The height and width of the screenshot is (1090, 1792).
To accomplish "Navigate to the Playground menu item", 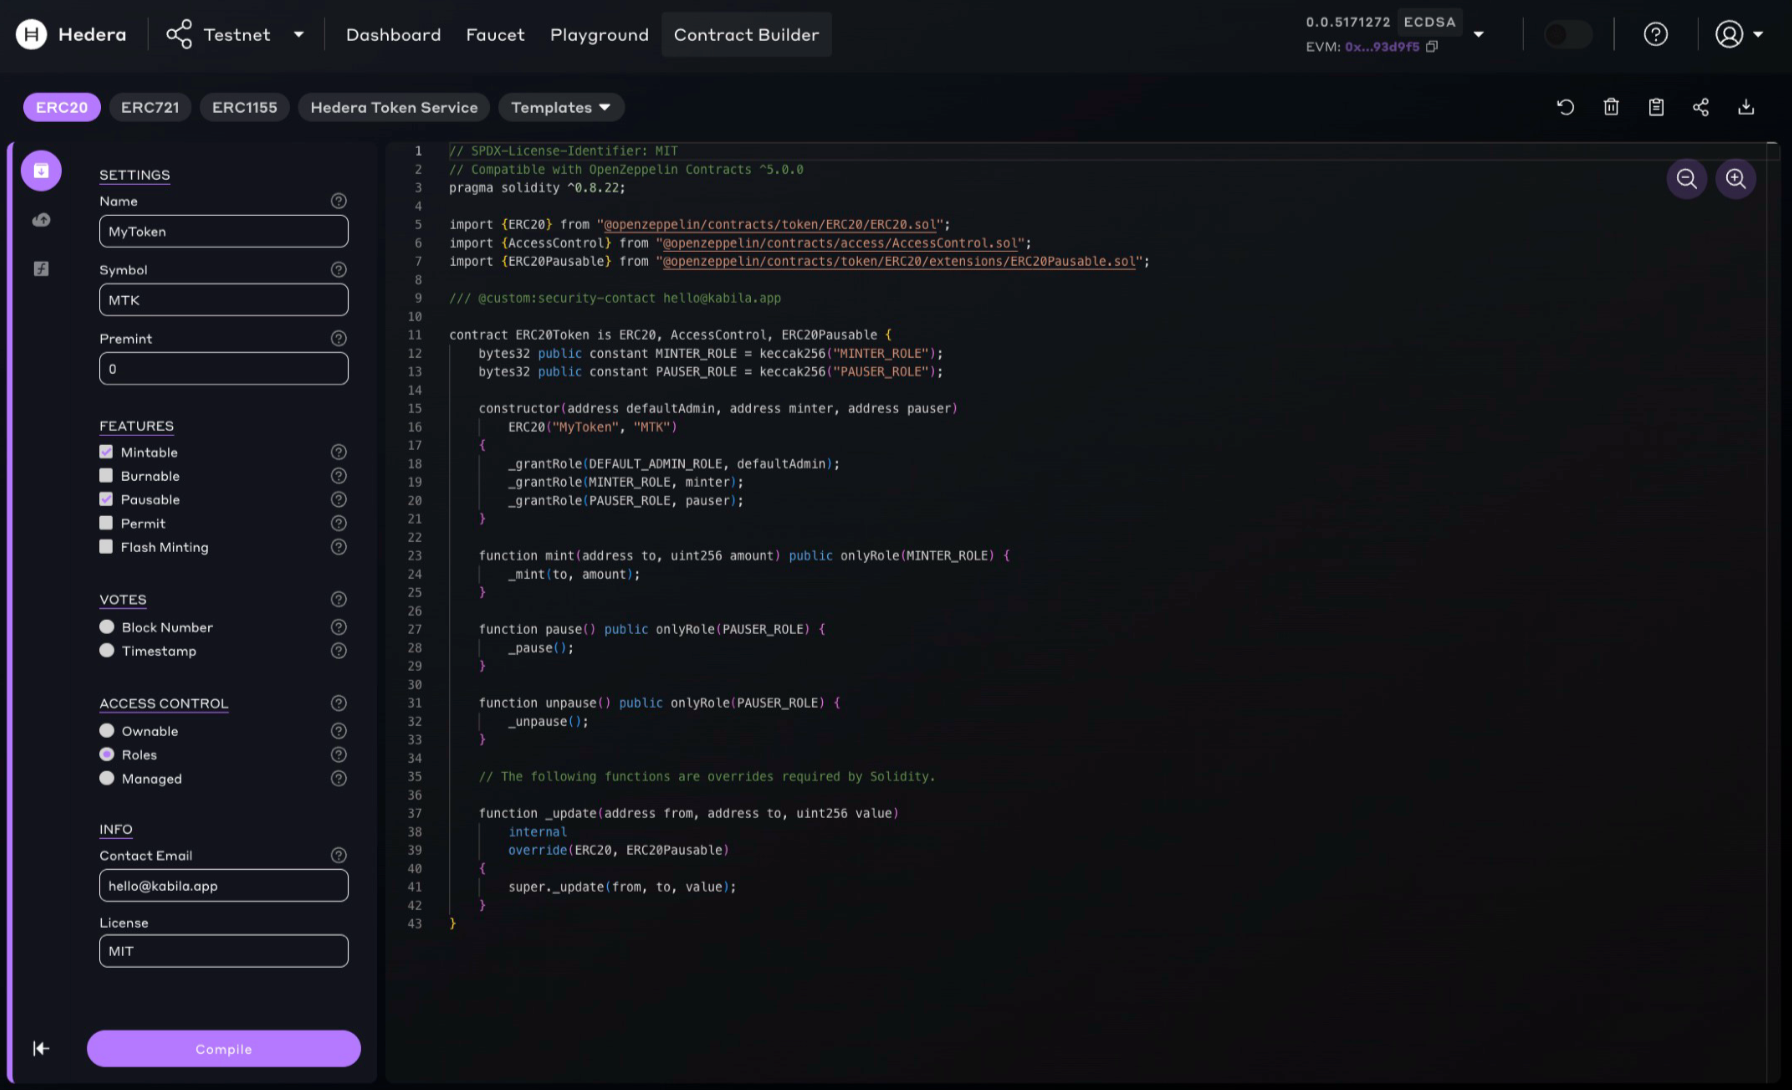I will pyautogui.click(x=598, y=34).
